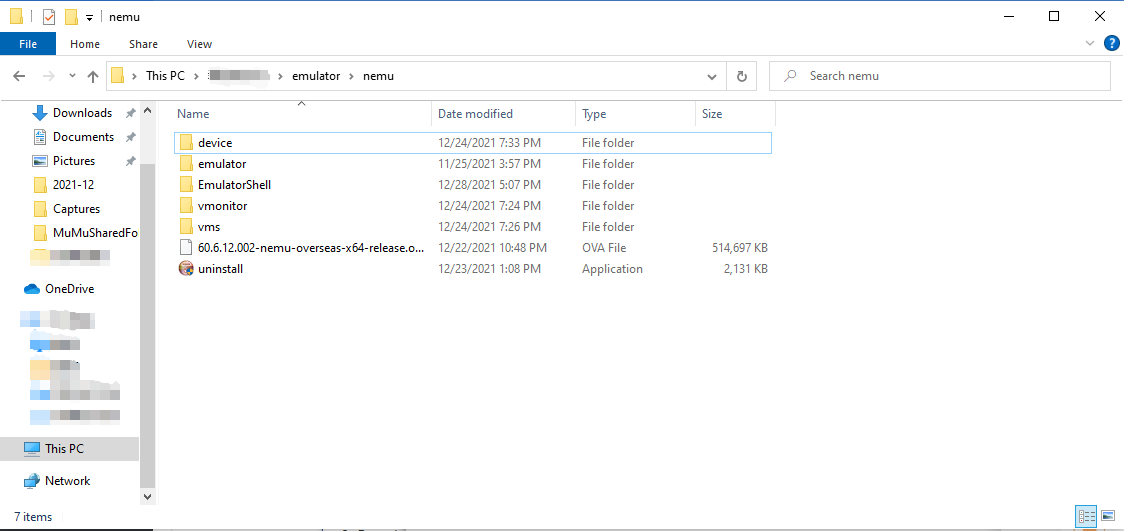Image resolution: width=1124 pixels, height=531 pixels.
Task: Select This PC in the navigation pane
Action: 64,449
